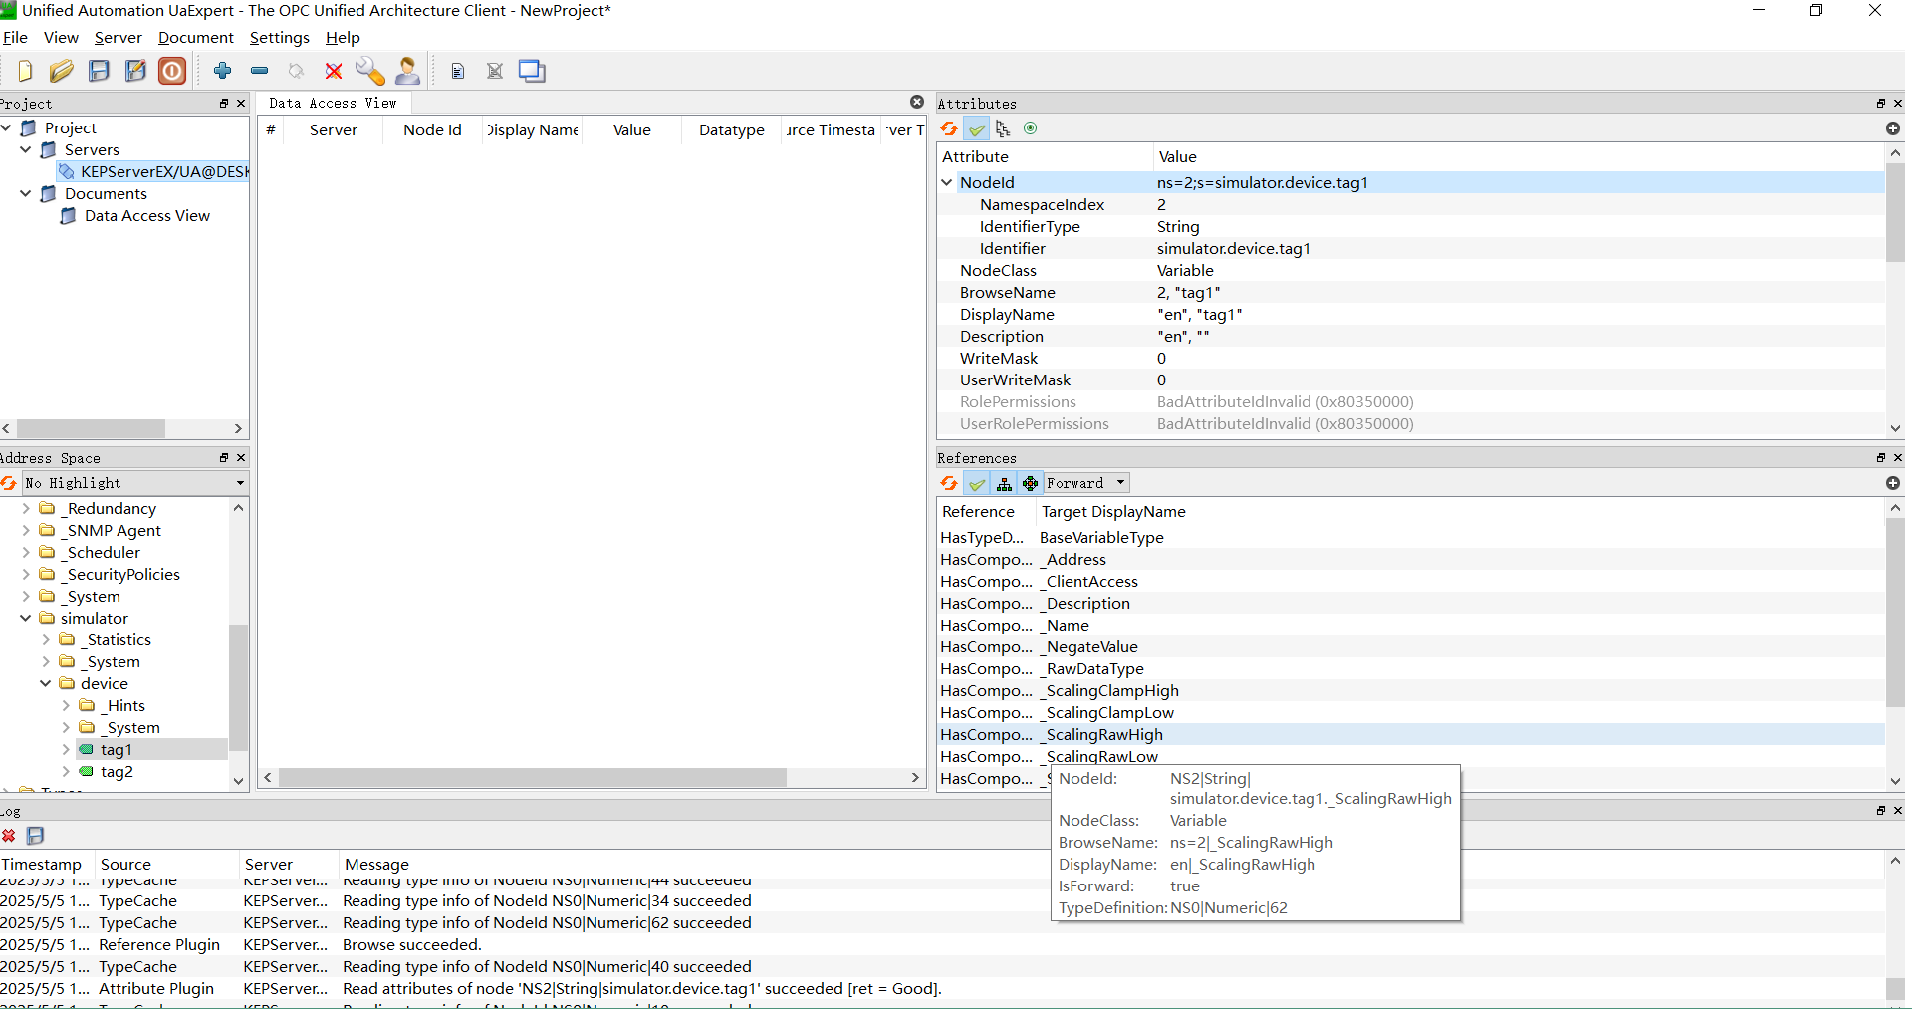Close the Data Access View document tab

[917, 102]
